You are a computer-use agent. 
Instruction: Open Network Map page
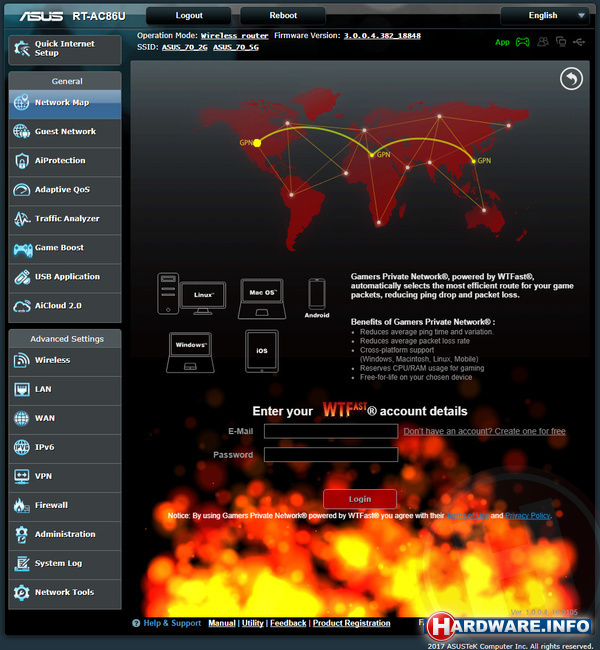click(65, 103)
